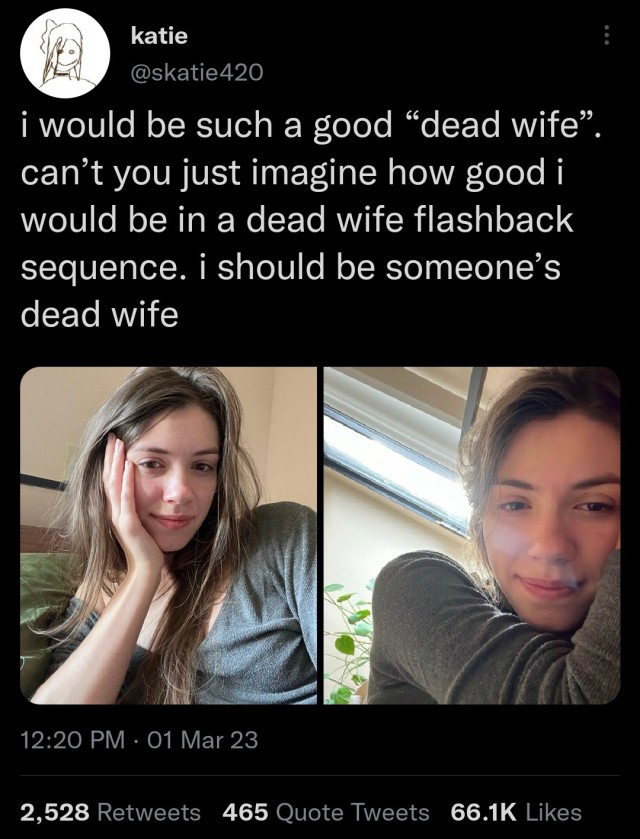Screen dimensions: 640x839
Task: Click the display name katie
Action: [159, 36]
